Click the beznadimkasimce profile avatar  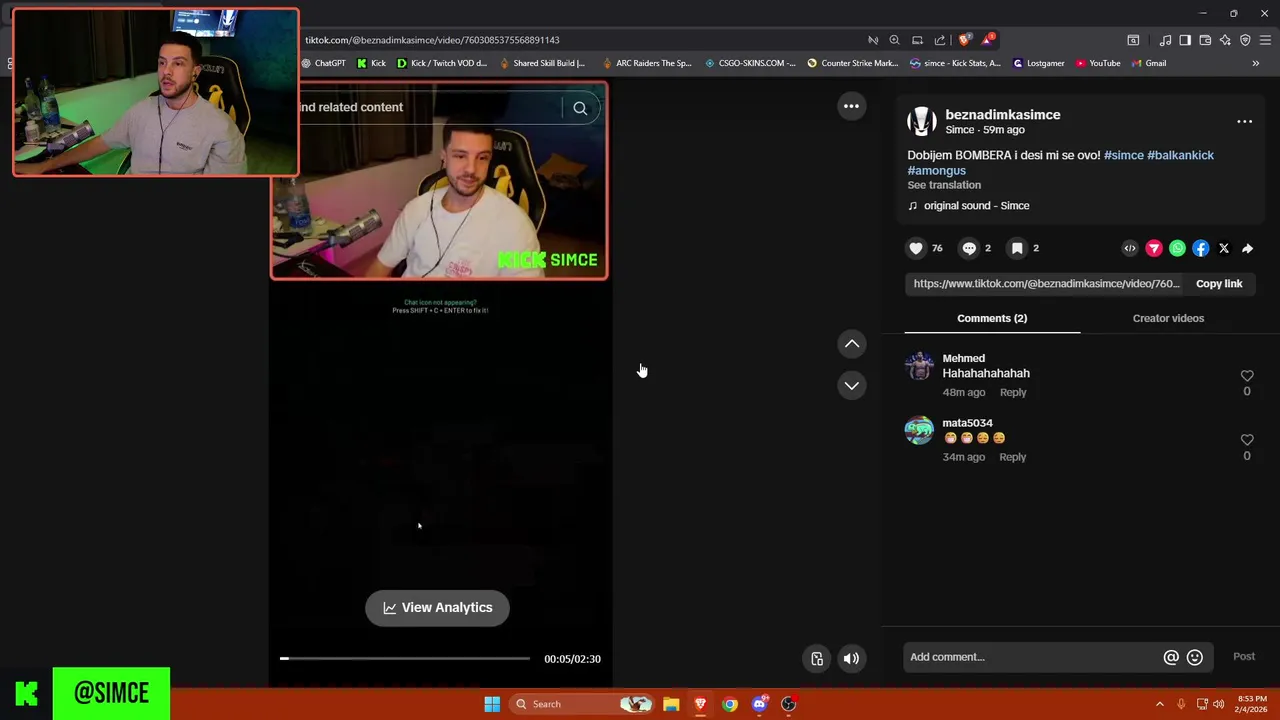(922, 121)
